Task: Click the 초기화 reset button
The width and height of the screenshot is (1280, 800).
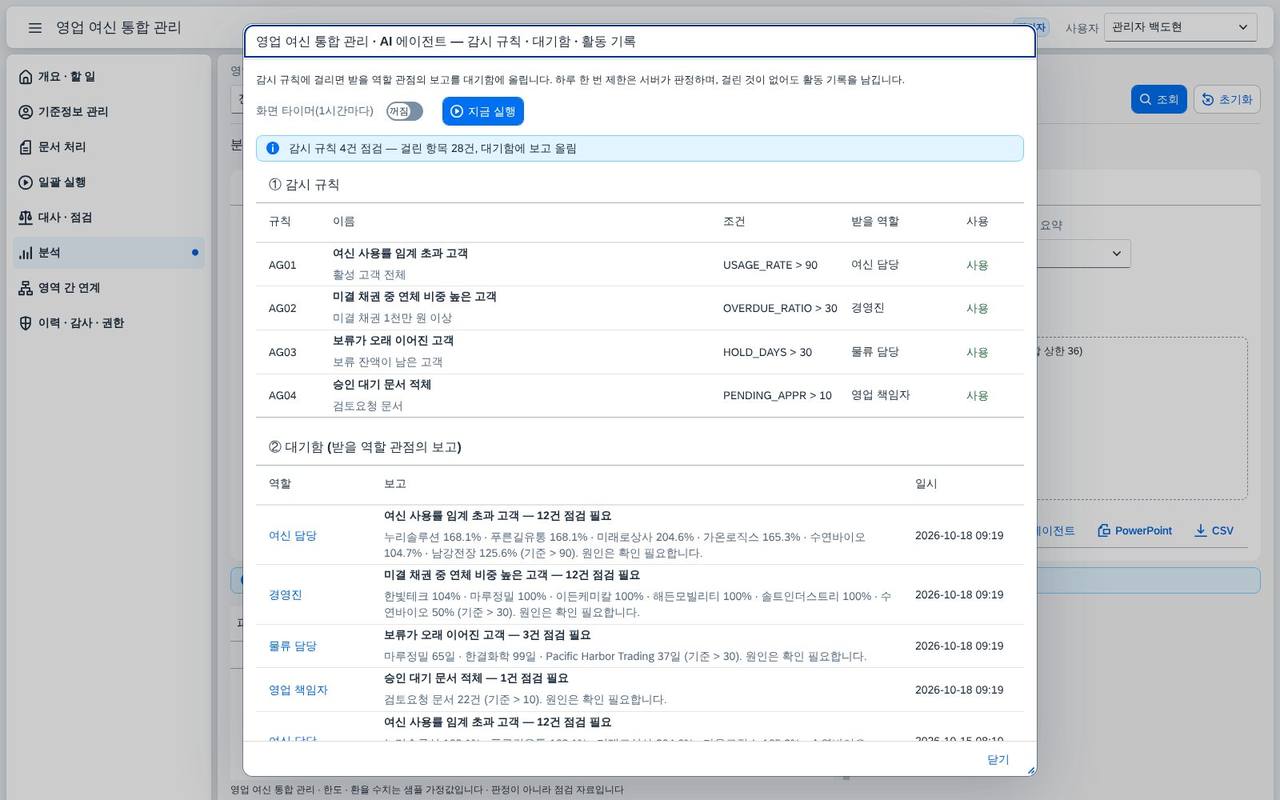Action: pyautogui.click(x=1227, y=99)
